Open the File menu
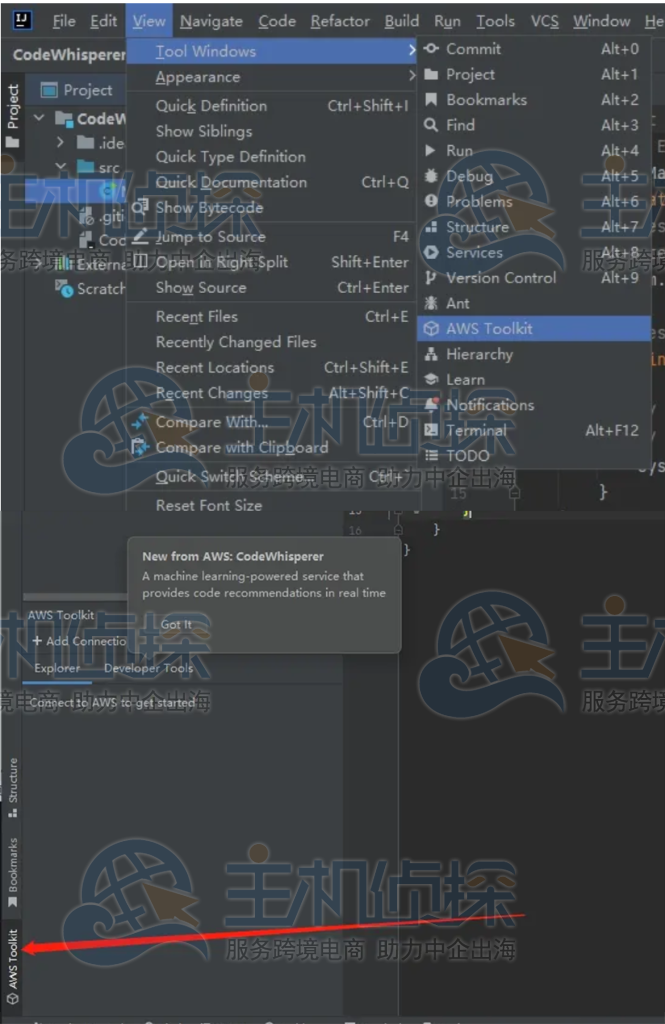Image resolution: width=665 pixels, height=1024 pixels. (64, 21)
